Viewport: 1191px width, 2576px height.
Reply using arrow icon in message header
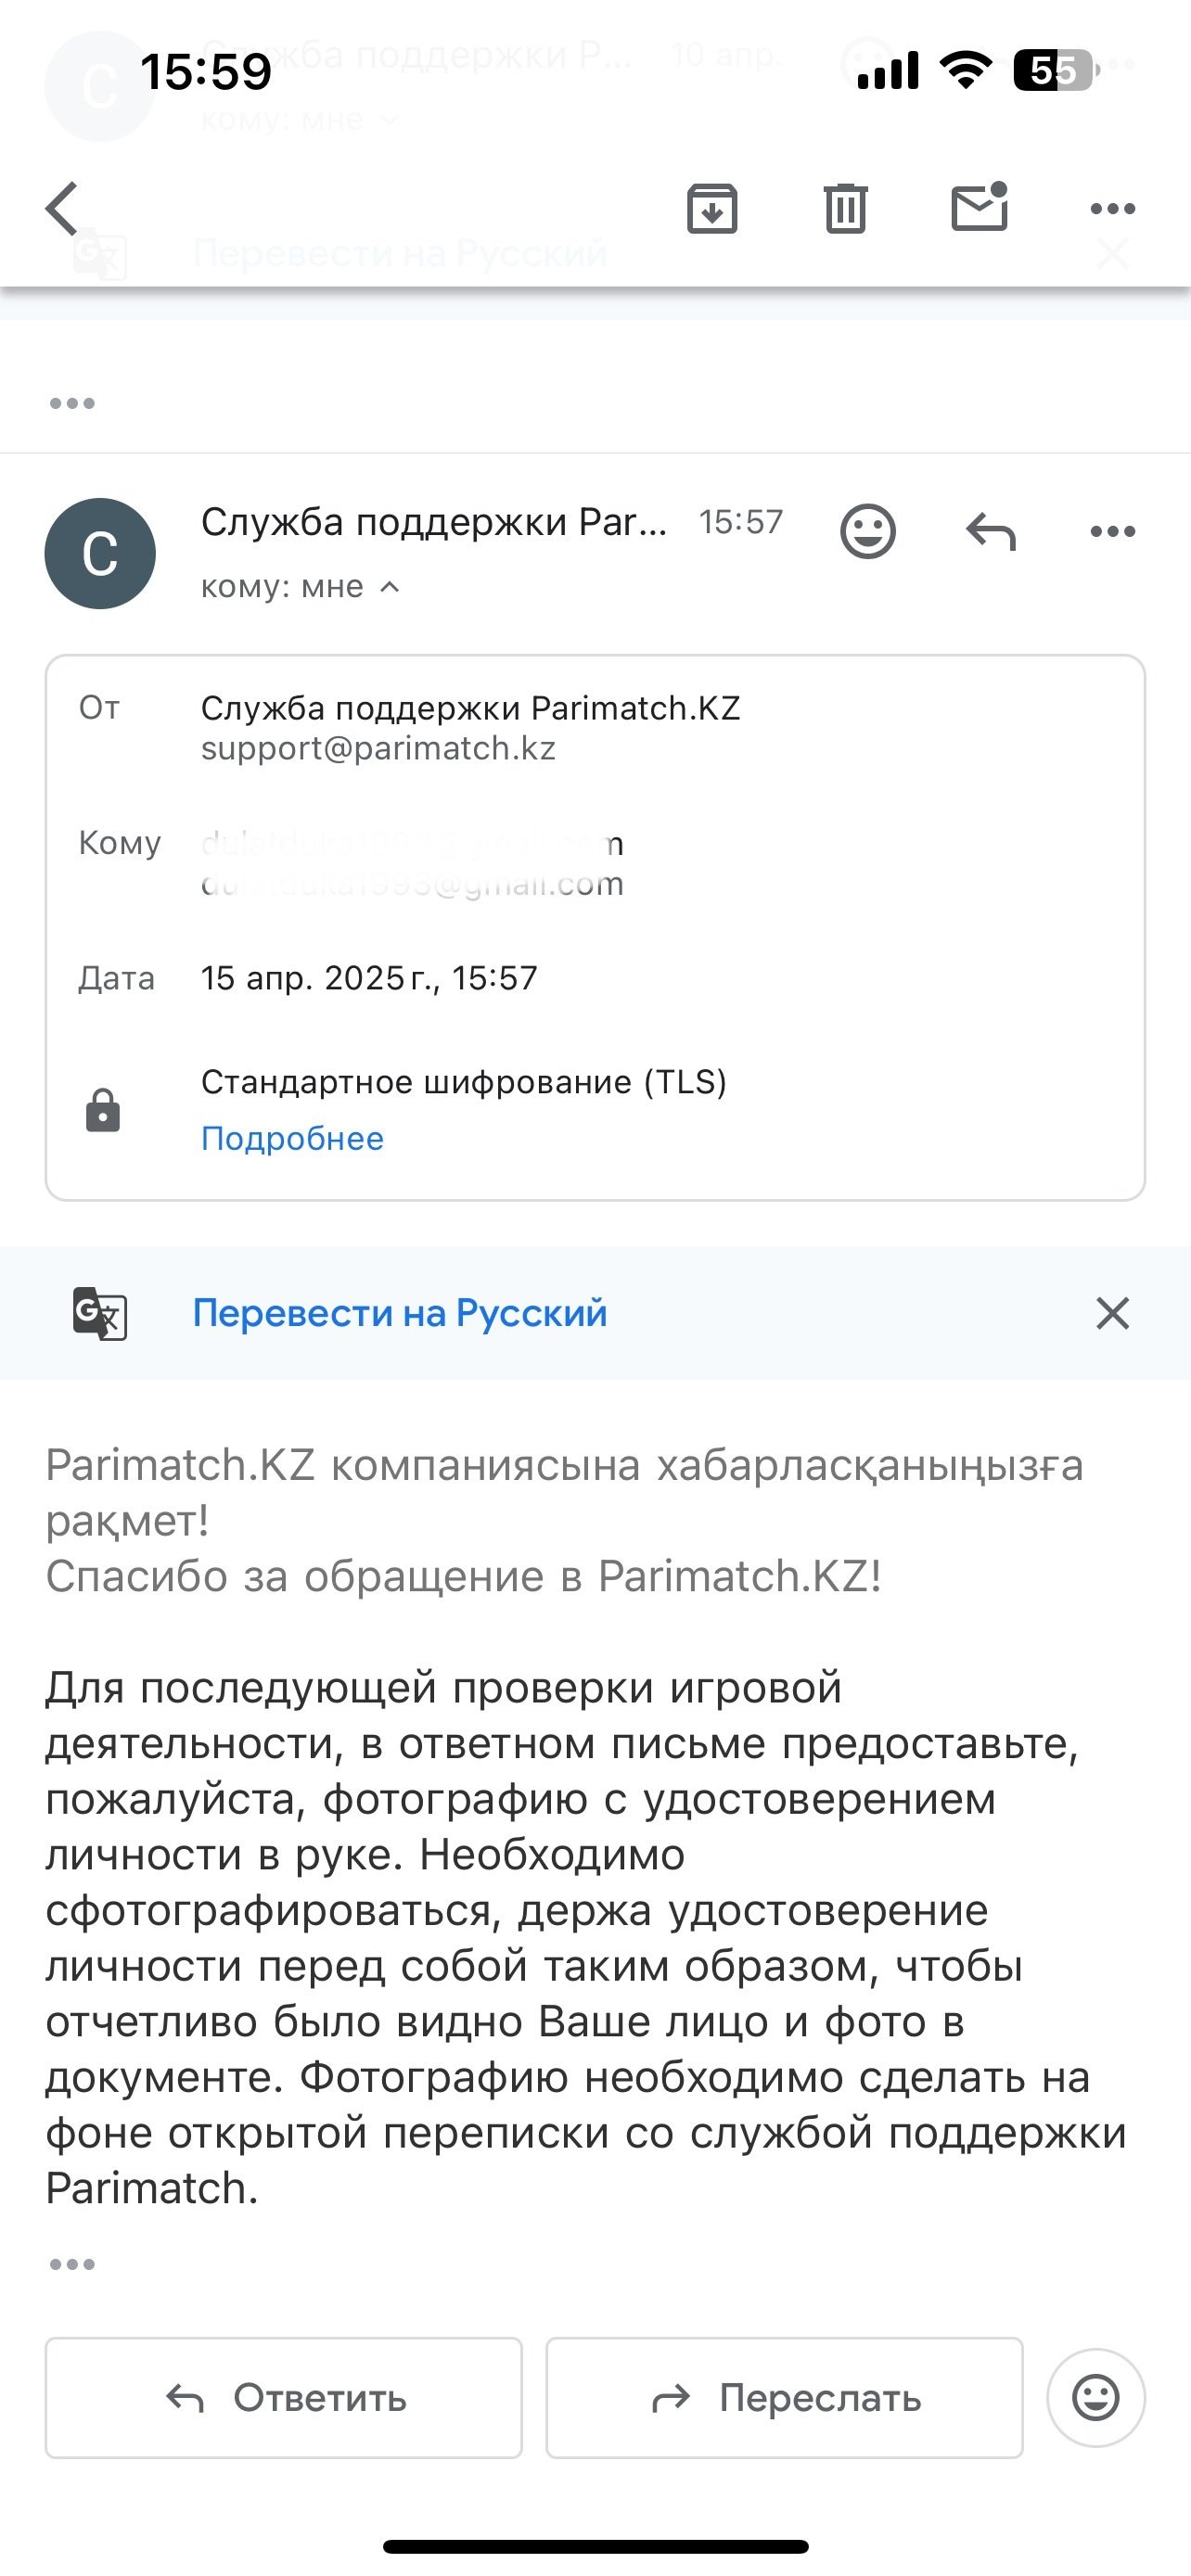[x=990, y=531]
